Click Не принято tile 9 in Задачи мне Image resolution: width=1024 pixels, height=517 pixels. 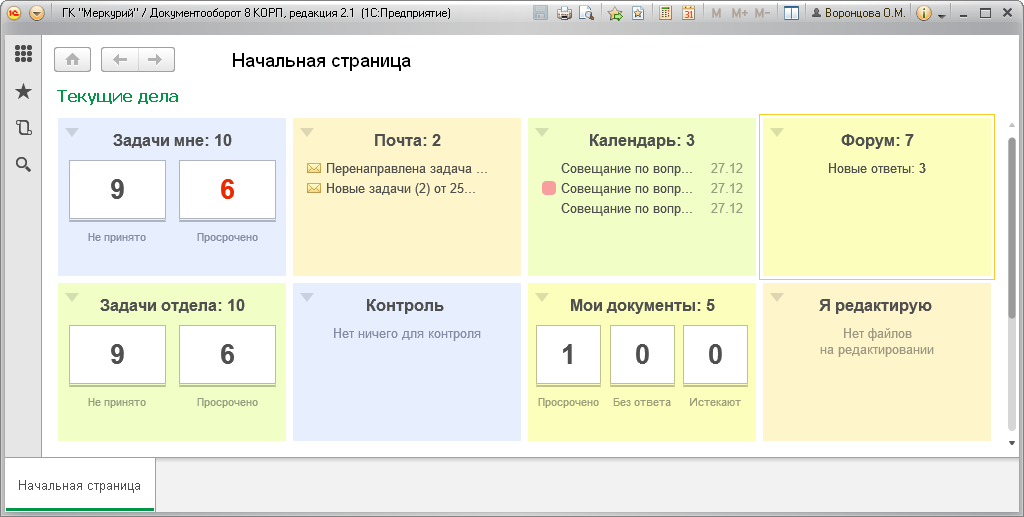click(118, 189)
